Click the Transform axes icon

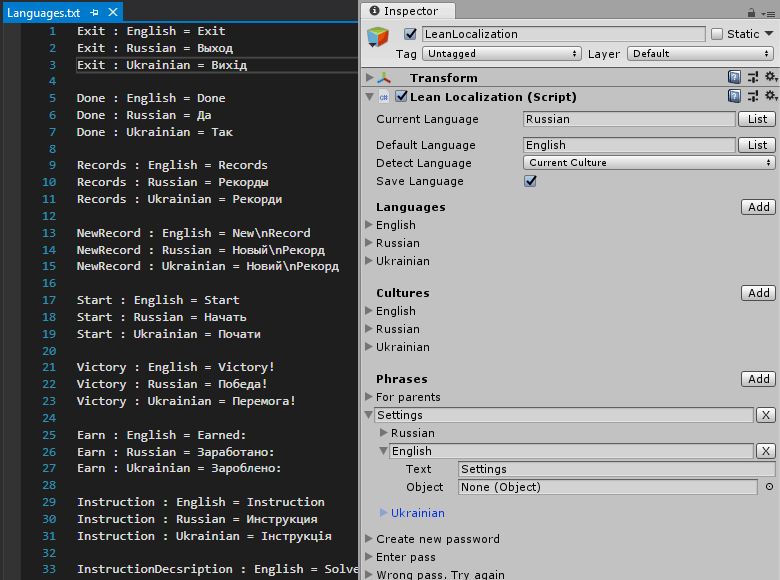pos(384,78)
